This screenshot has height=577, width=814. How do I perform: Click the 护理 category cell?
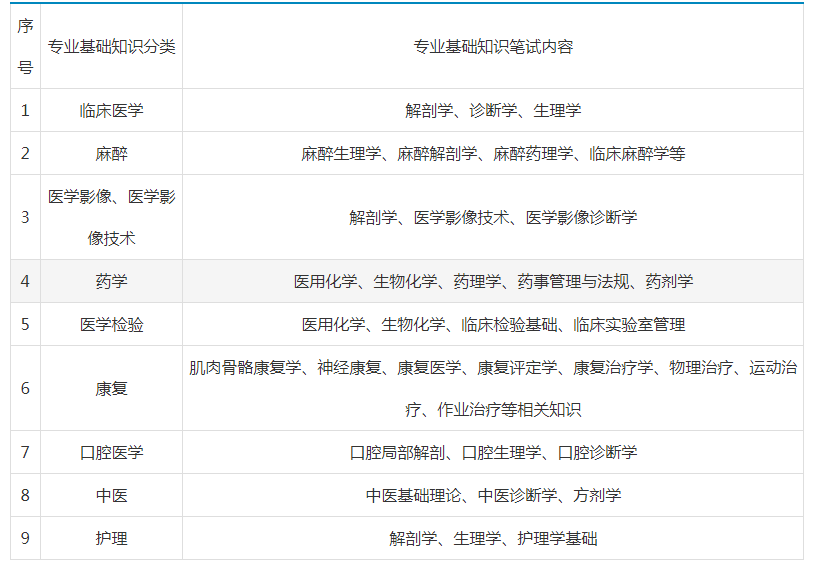pos(111,538)
